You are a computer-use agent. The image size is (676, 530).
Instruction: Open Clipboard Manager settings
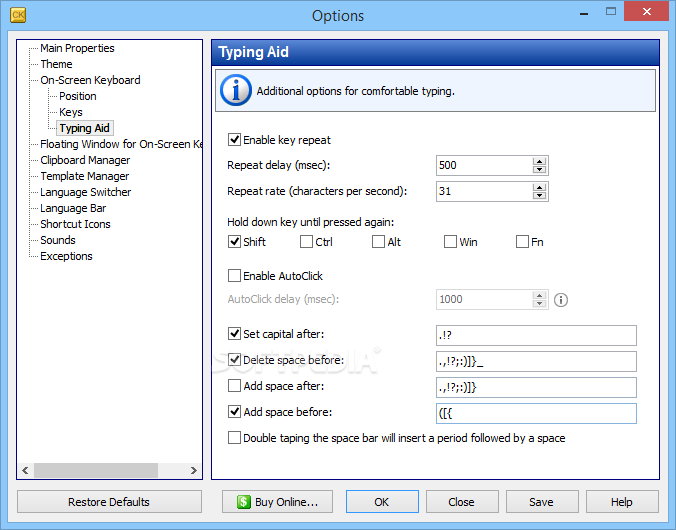[x=85, y=160]
